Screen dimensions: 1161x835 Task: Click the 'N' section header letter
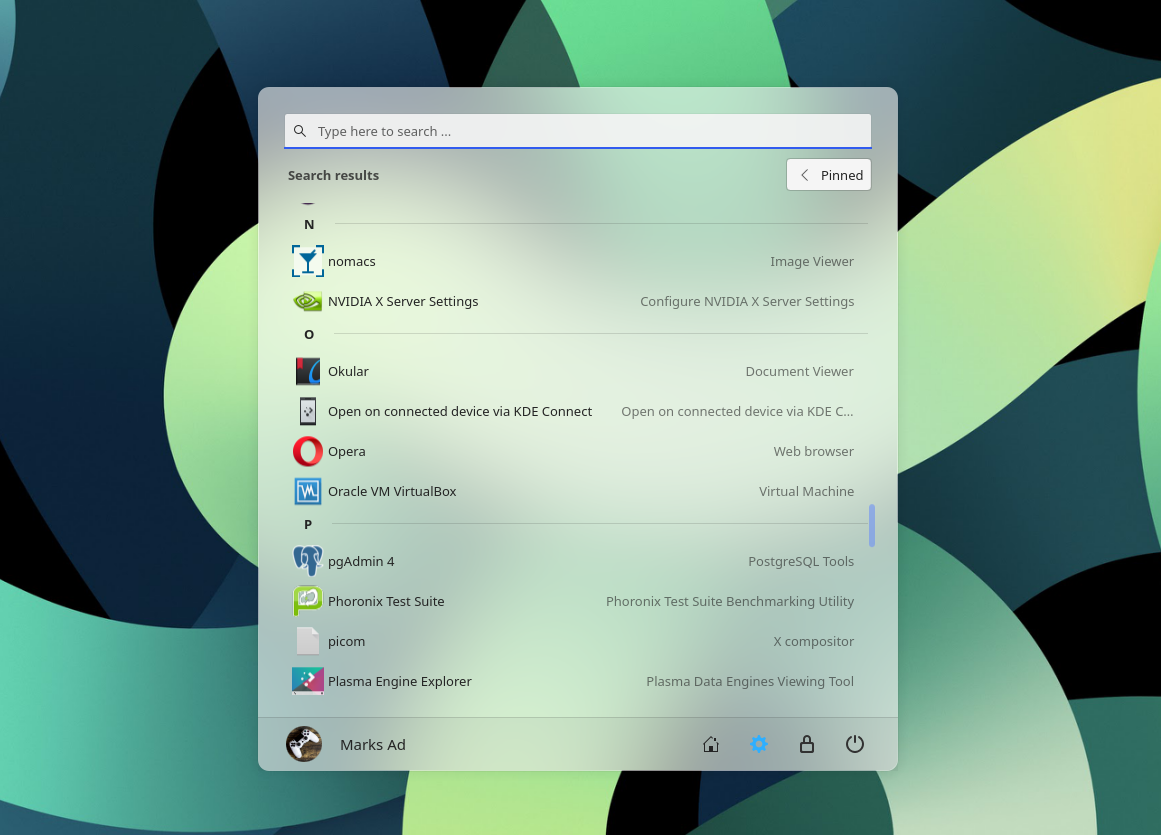click(x=309, y=224)
